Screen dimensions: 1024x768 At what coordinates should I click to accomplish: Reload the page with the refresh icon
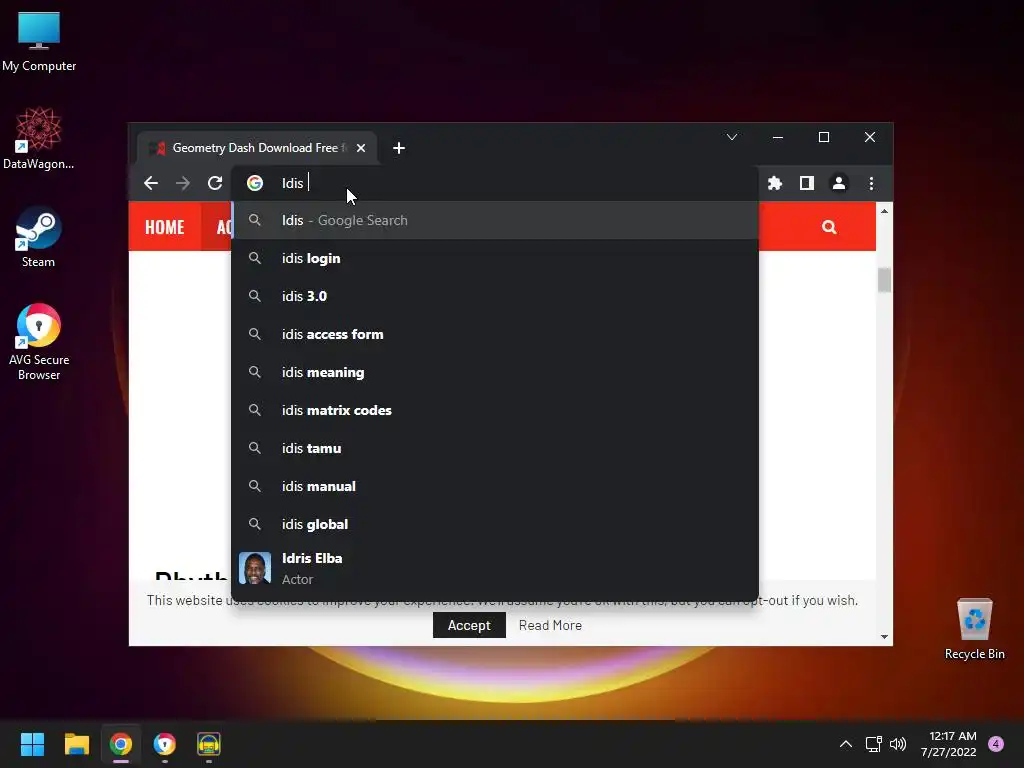pos(215,184)
